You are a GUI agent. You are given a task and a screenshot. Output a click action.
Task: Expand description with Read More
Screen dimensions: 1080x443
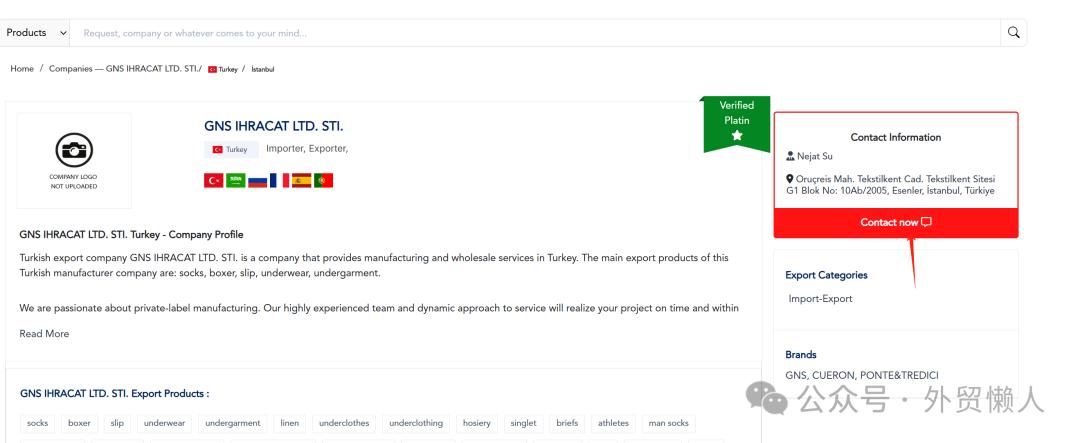point(44,333)
